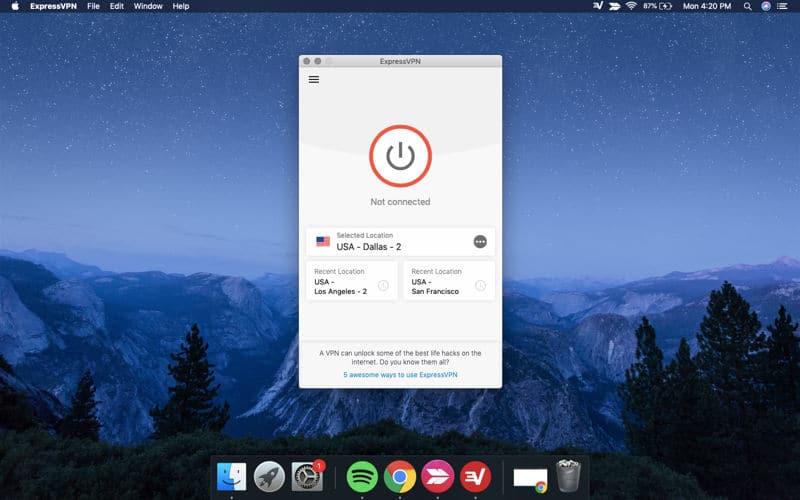Image resolution: width=800 pixels, height=500 pixels.
Task: Click clock icon on San Francisco card
Action: [x=481, y=286]
